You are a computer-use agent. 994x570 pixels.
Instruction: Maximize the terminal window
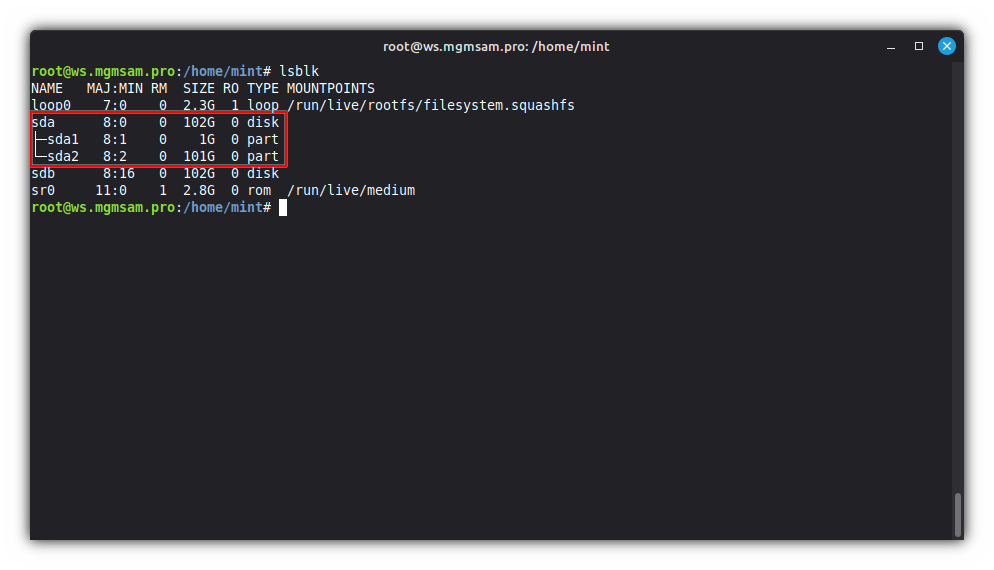point(919,46)
